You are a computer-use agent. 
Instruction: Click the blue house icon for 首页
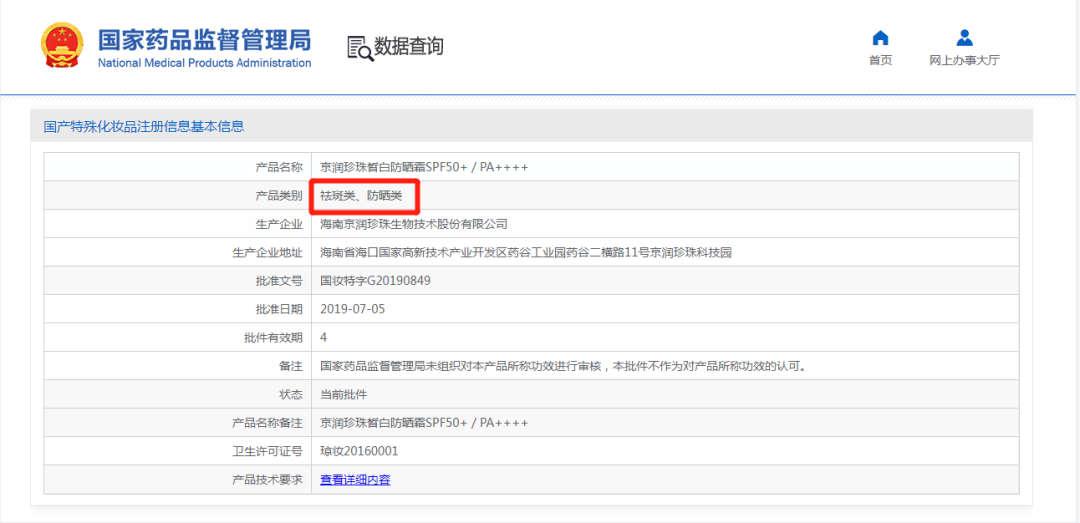(880, 38)
